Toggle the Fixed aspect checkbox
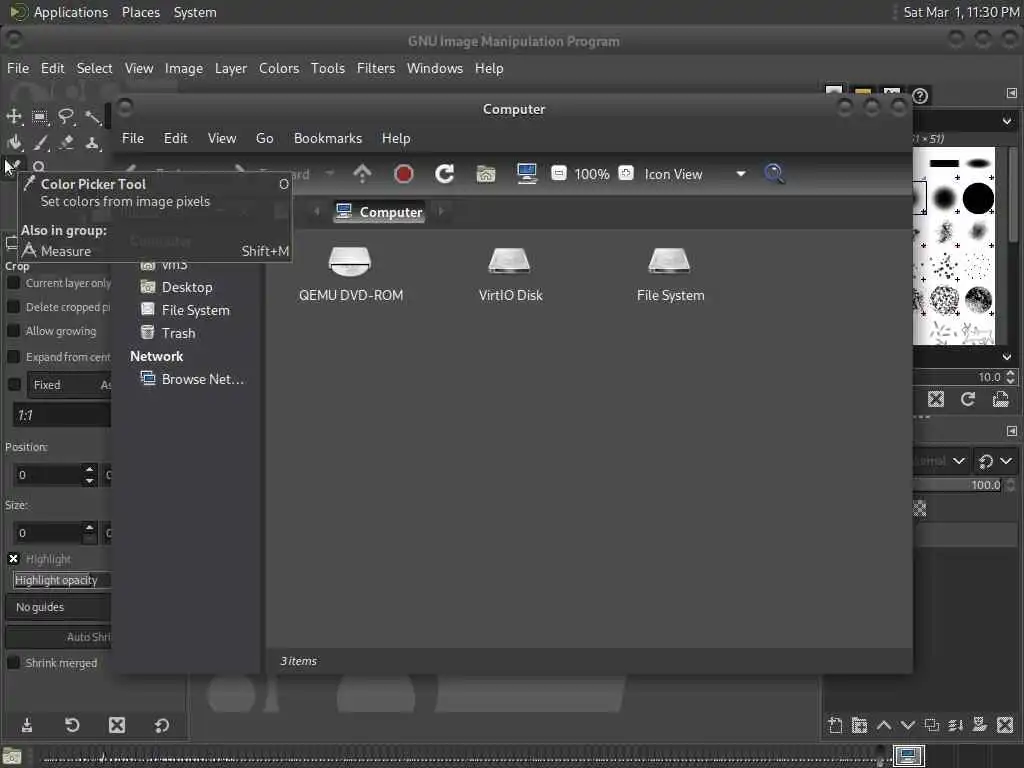The width and height of the screenshot is (1024, 768). coord(14,385)
